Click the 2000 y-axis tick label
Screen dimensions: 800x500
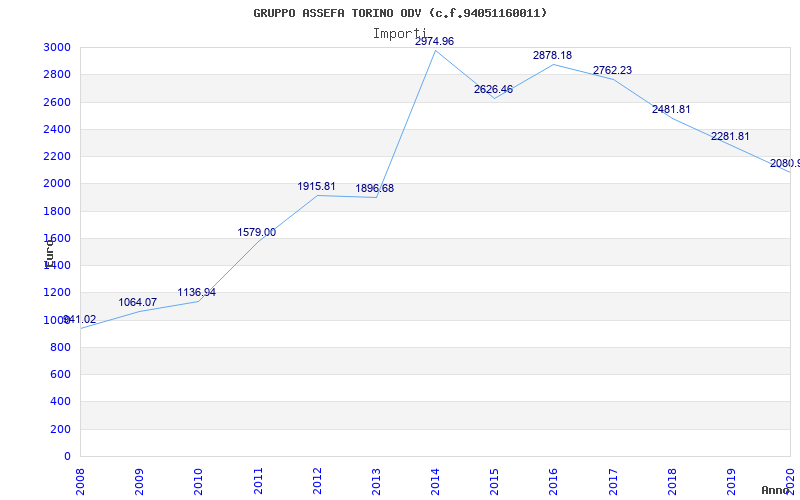click(x=57, y=184)
